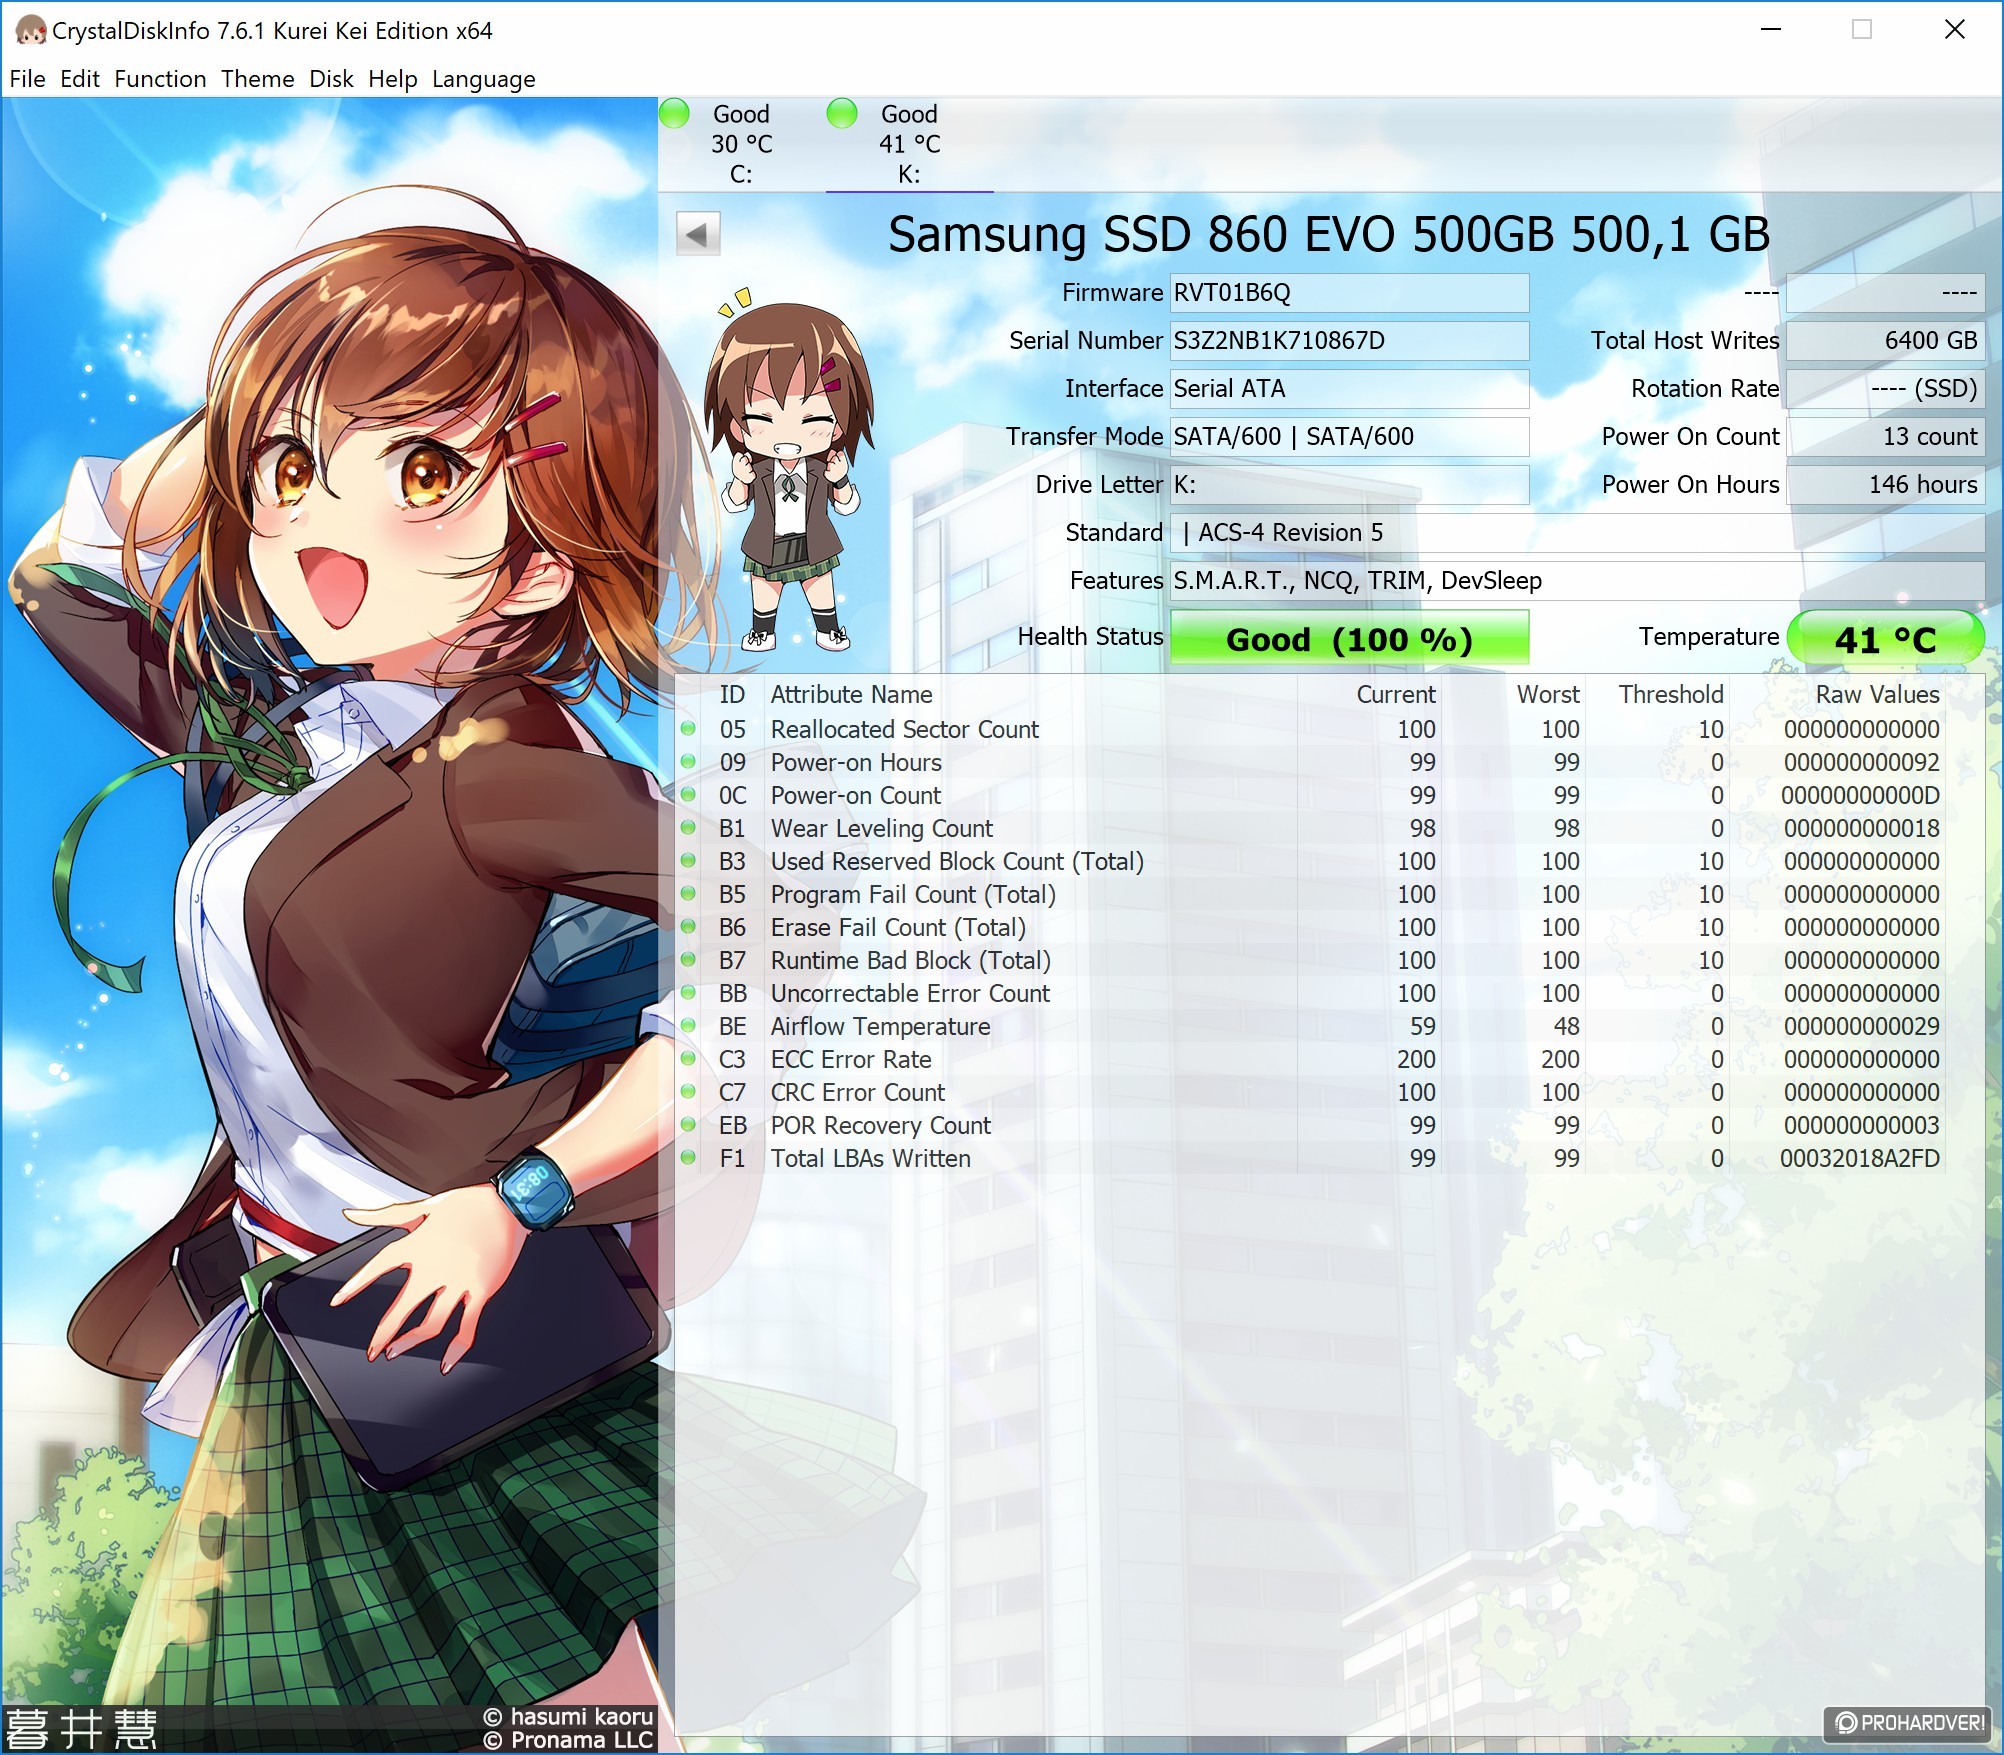Viewport: 2004px width, 1755px height.
Task: Click status dot of Airflow Temperature
Action: (x=688, y=1026)
